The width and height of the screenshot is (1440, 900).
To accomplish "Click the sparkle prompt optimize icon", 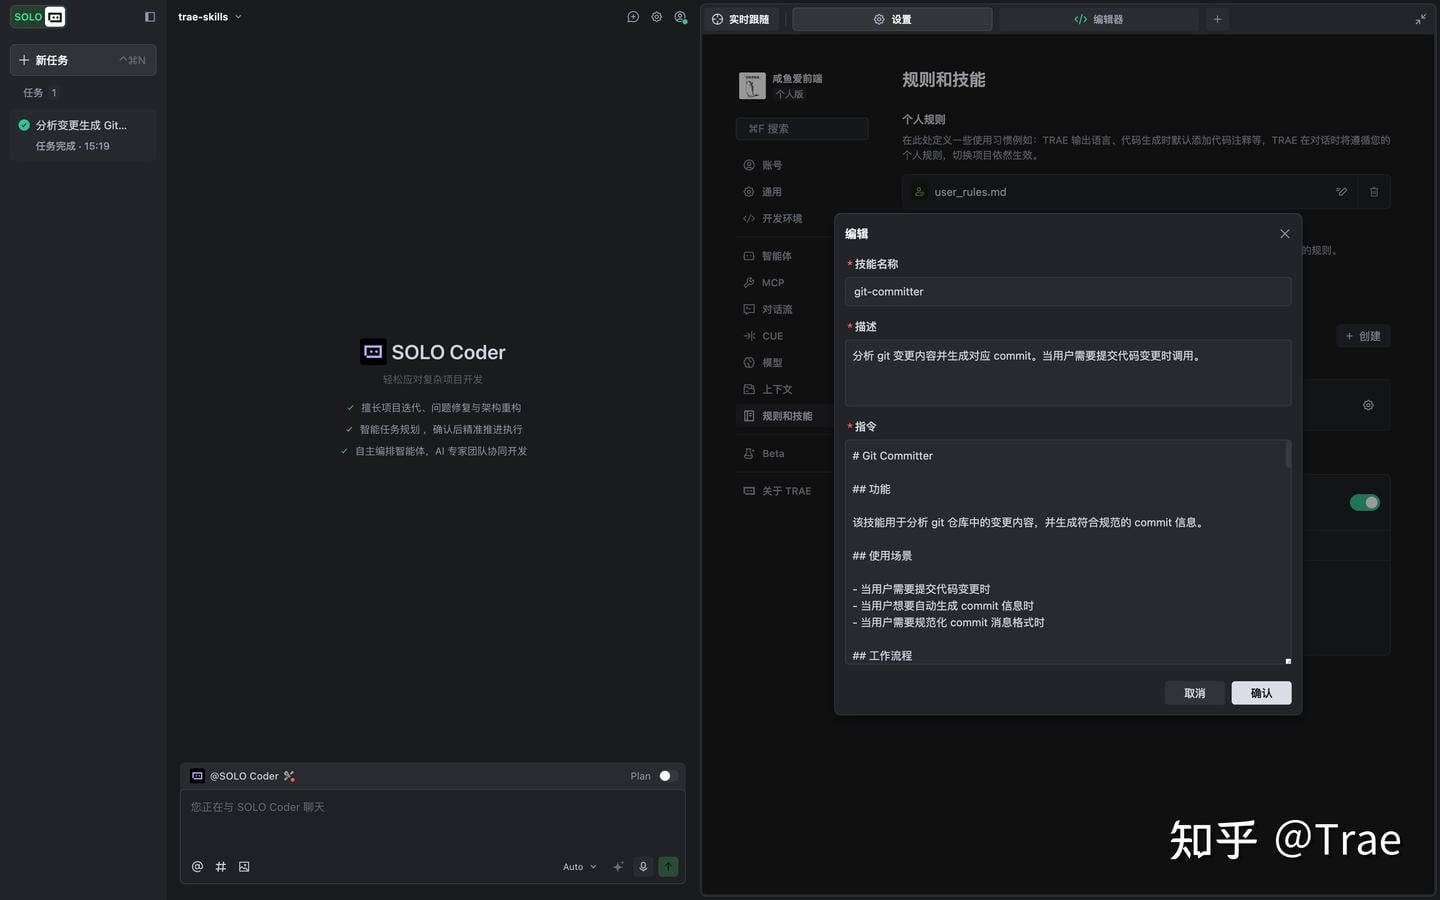I will coord(618,867).
